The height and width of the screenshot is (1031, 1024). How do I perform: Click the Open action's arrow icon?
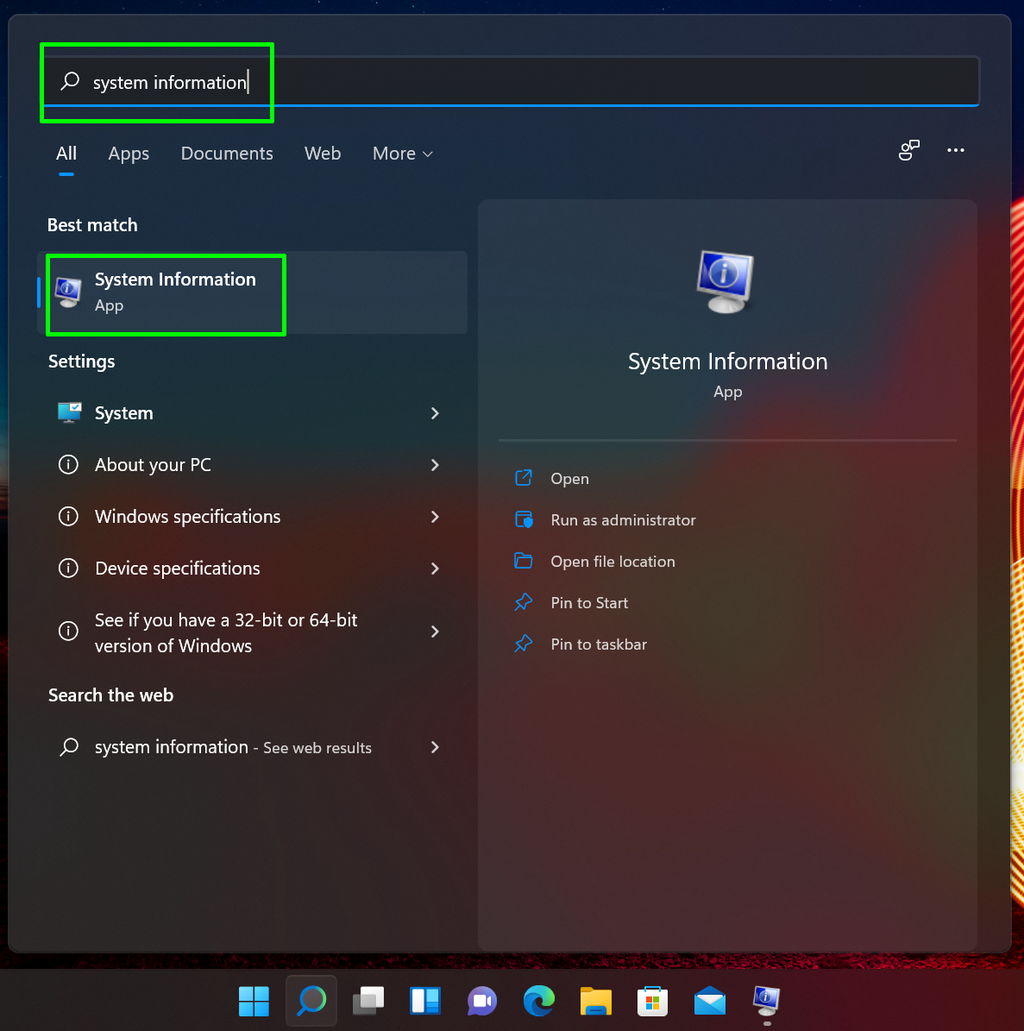click(524, 478)
